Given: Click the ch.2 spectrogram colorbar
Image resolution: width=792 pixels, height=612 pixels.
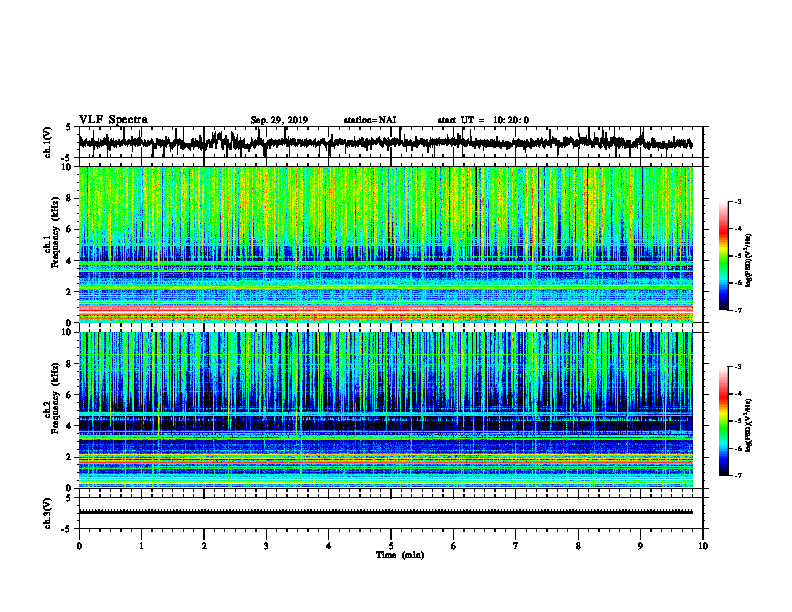Looking at the screenshot, I should pos(723,421).
